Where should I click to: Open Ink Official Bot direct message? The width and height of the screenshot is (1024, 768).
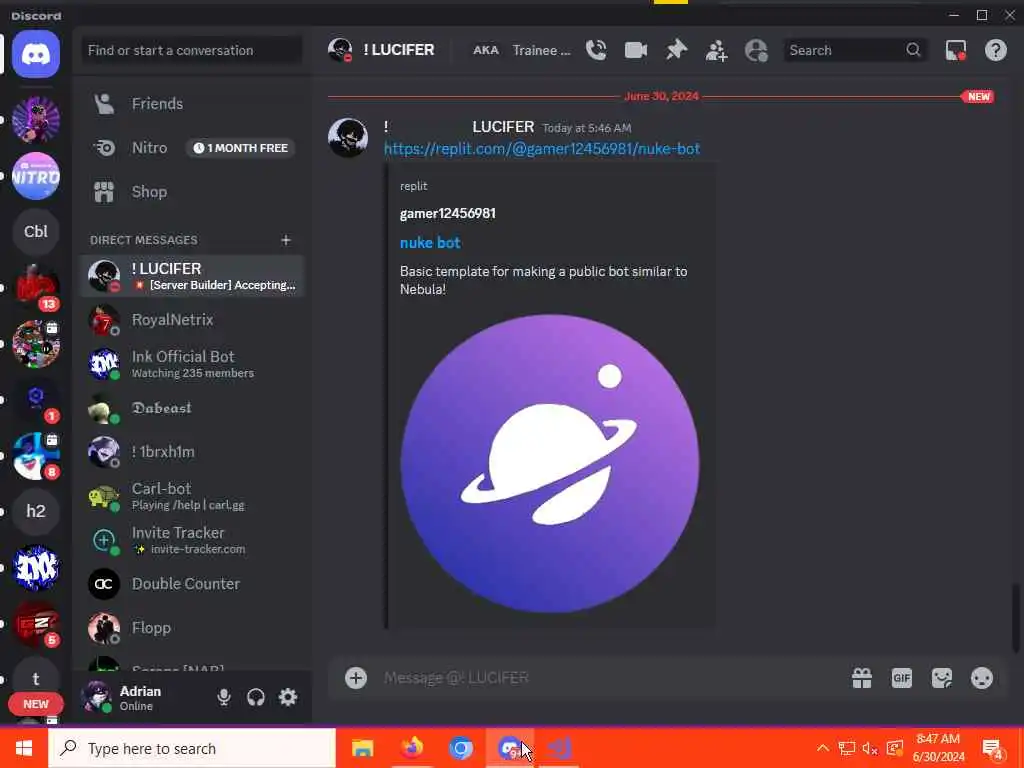(192, 364)
